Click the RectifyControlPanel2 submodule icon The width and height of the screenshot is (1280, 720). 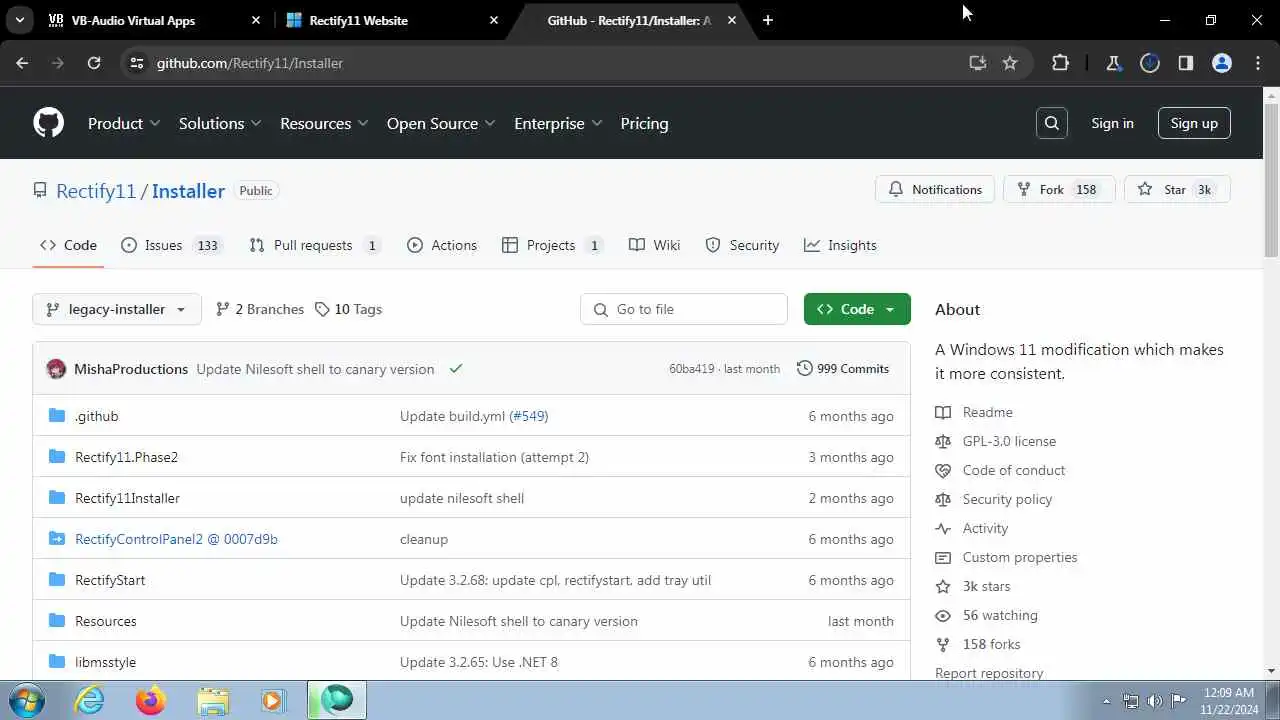[57, 539]
